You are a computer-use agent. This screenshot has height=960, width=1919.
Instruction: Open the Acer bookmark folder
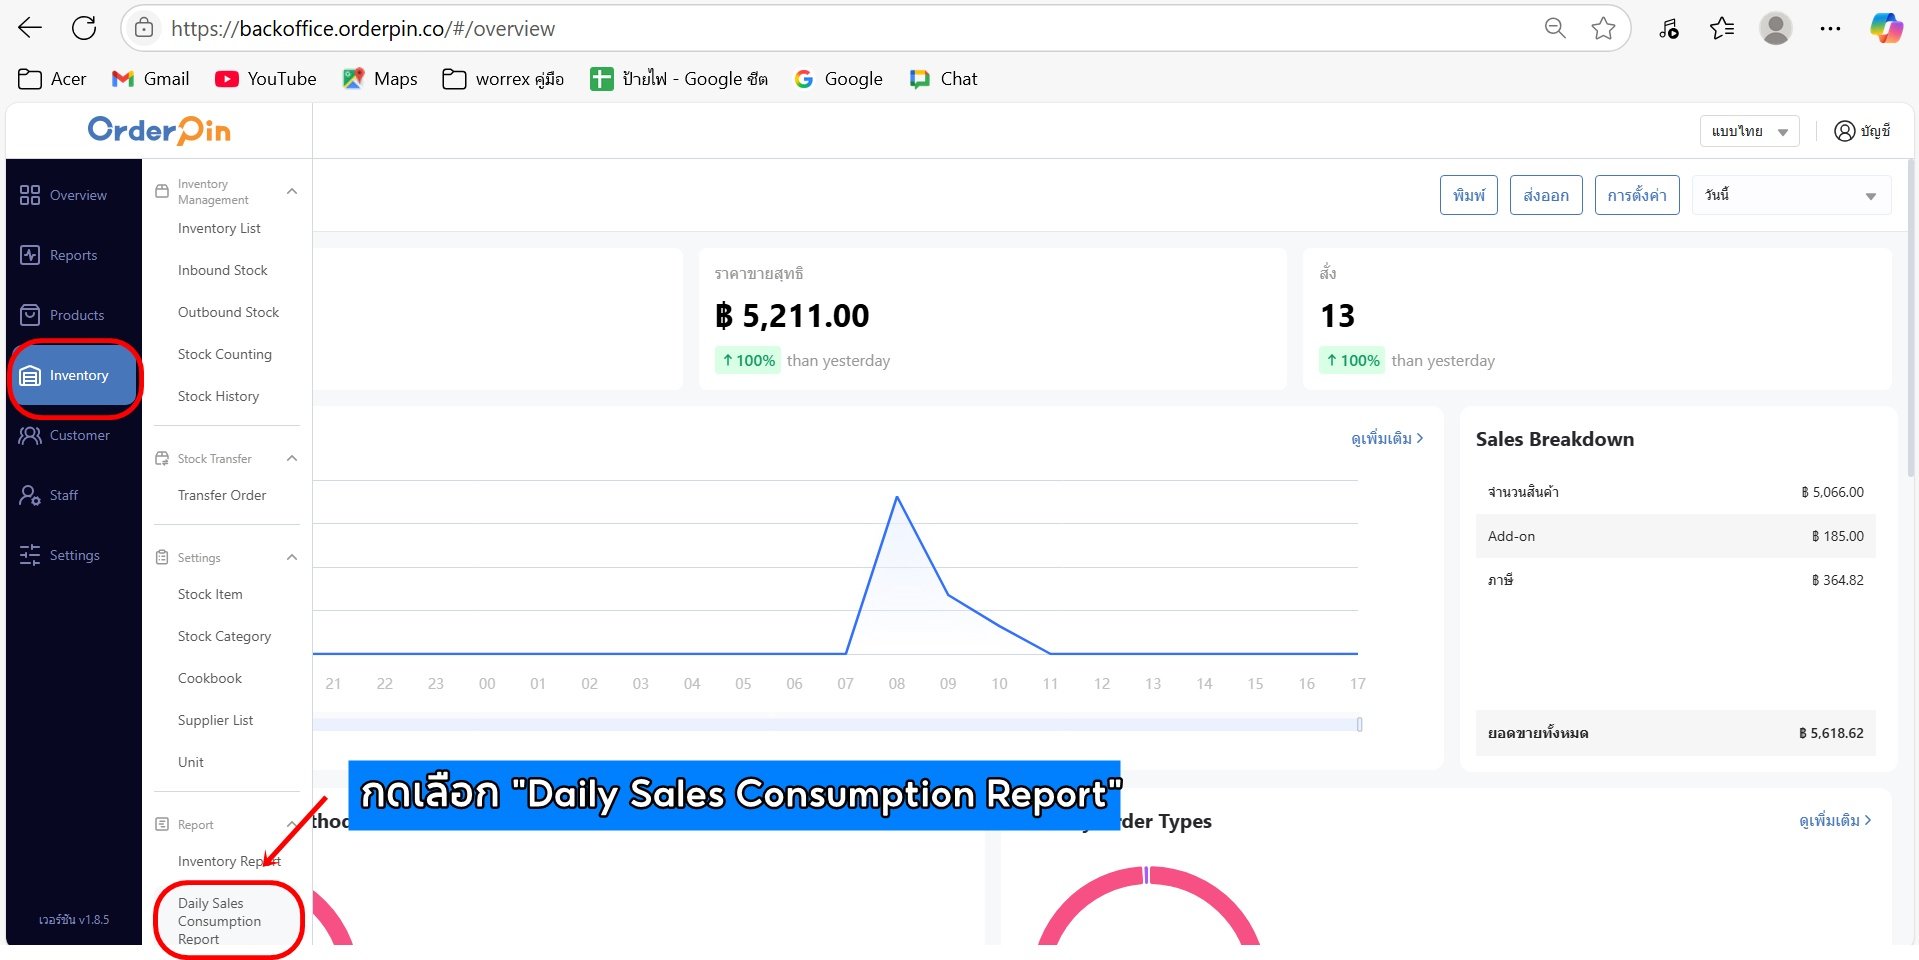(52, 79)
